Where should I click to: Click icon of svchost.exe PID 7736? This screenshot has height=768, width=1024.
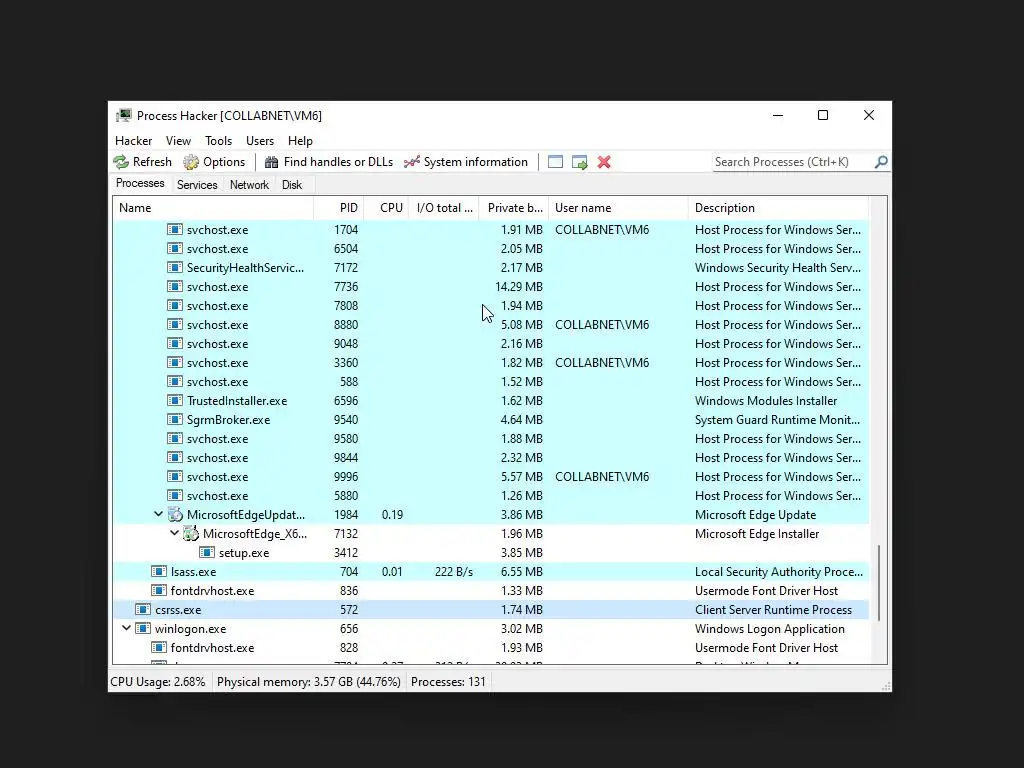point(174,286)
